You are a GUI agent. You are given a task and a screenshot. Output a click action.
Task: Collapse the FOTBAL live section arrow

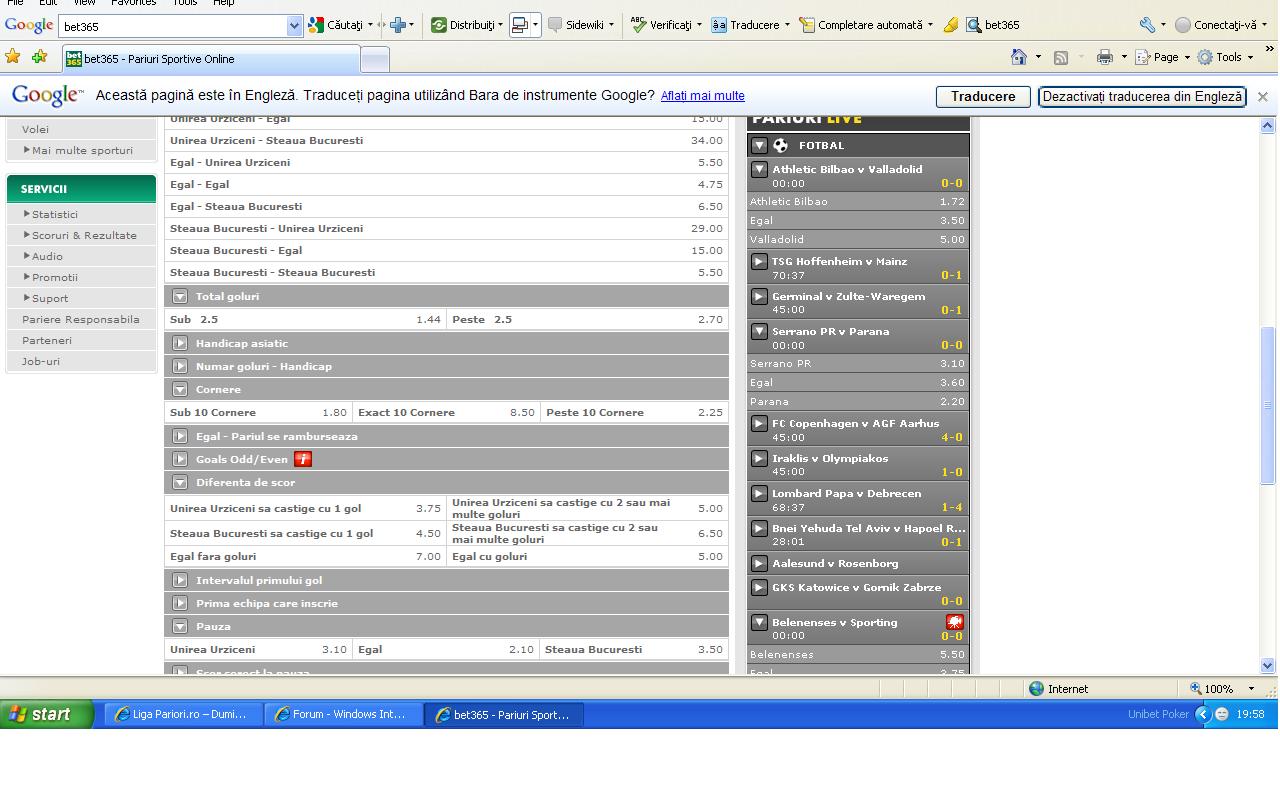coord(759,145)
